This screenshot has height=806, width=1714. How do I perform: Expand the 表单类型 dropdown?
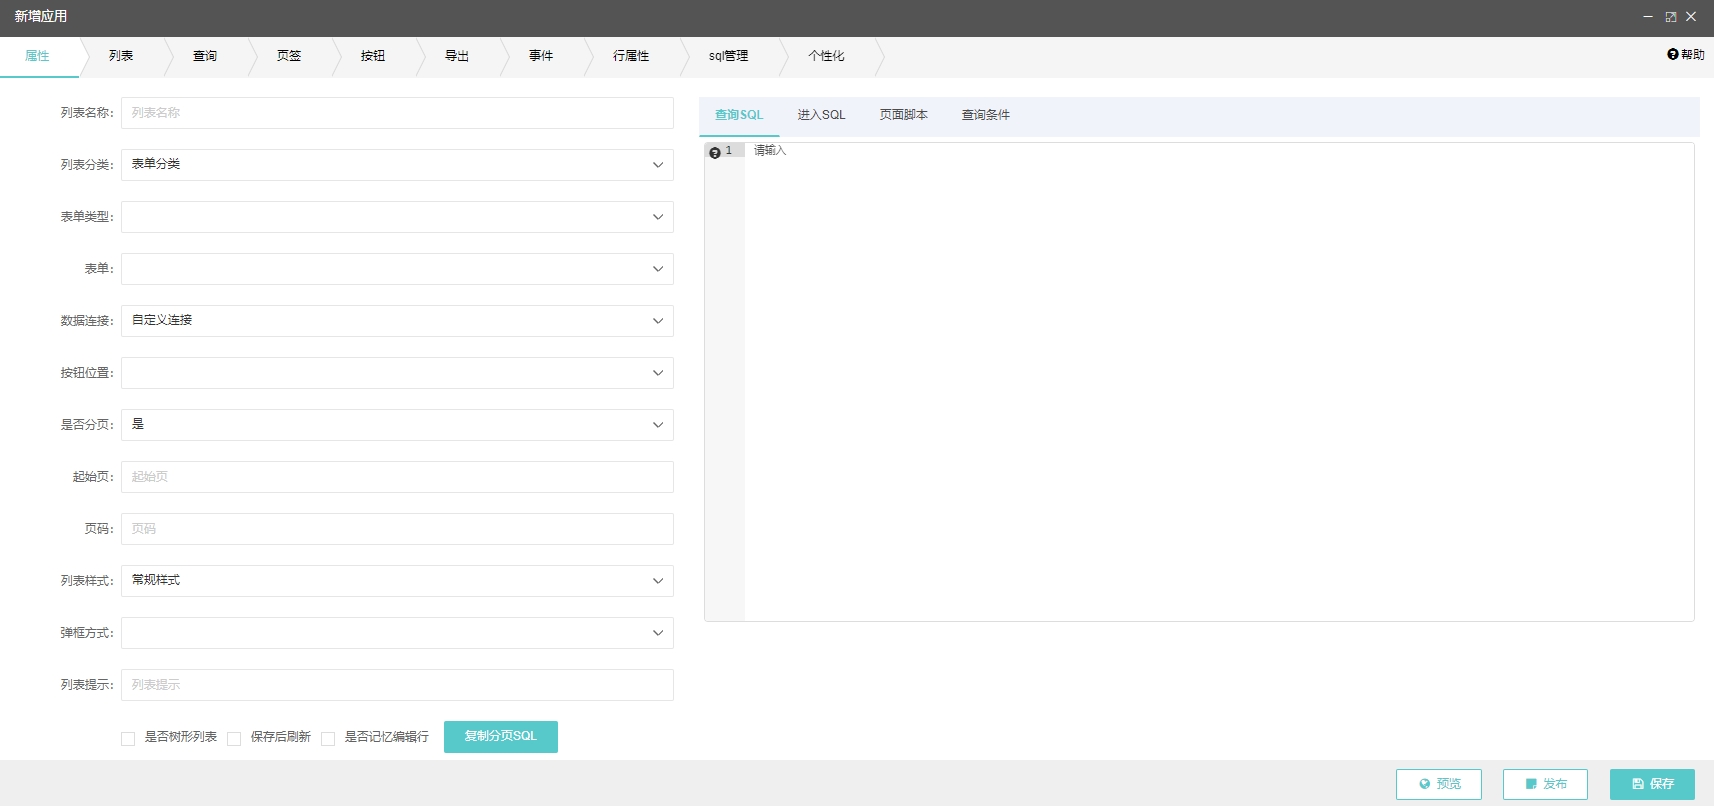pos(397,217)
